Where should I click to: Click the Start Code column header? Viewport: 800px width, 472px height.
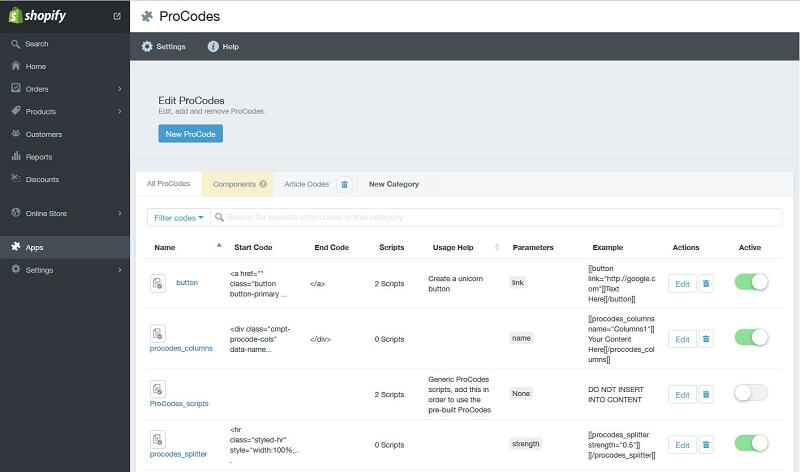253,247
